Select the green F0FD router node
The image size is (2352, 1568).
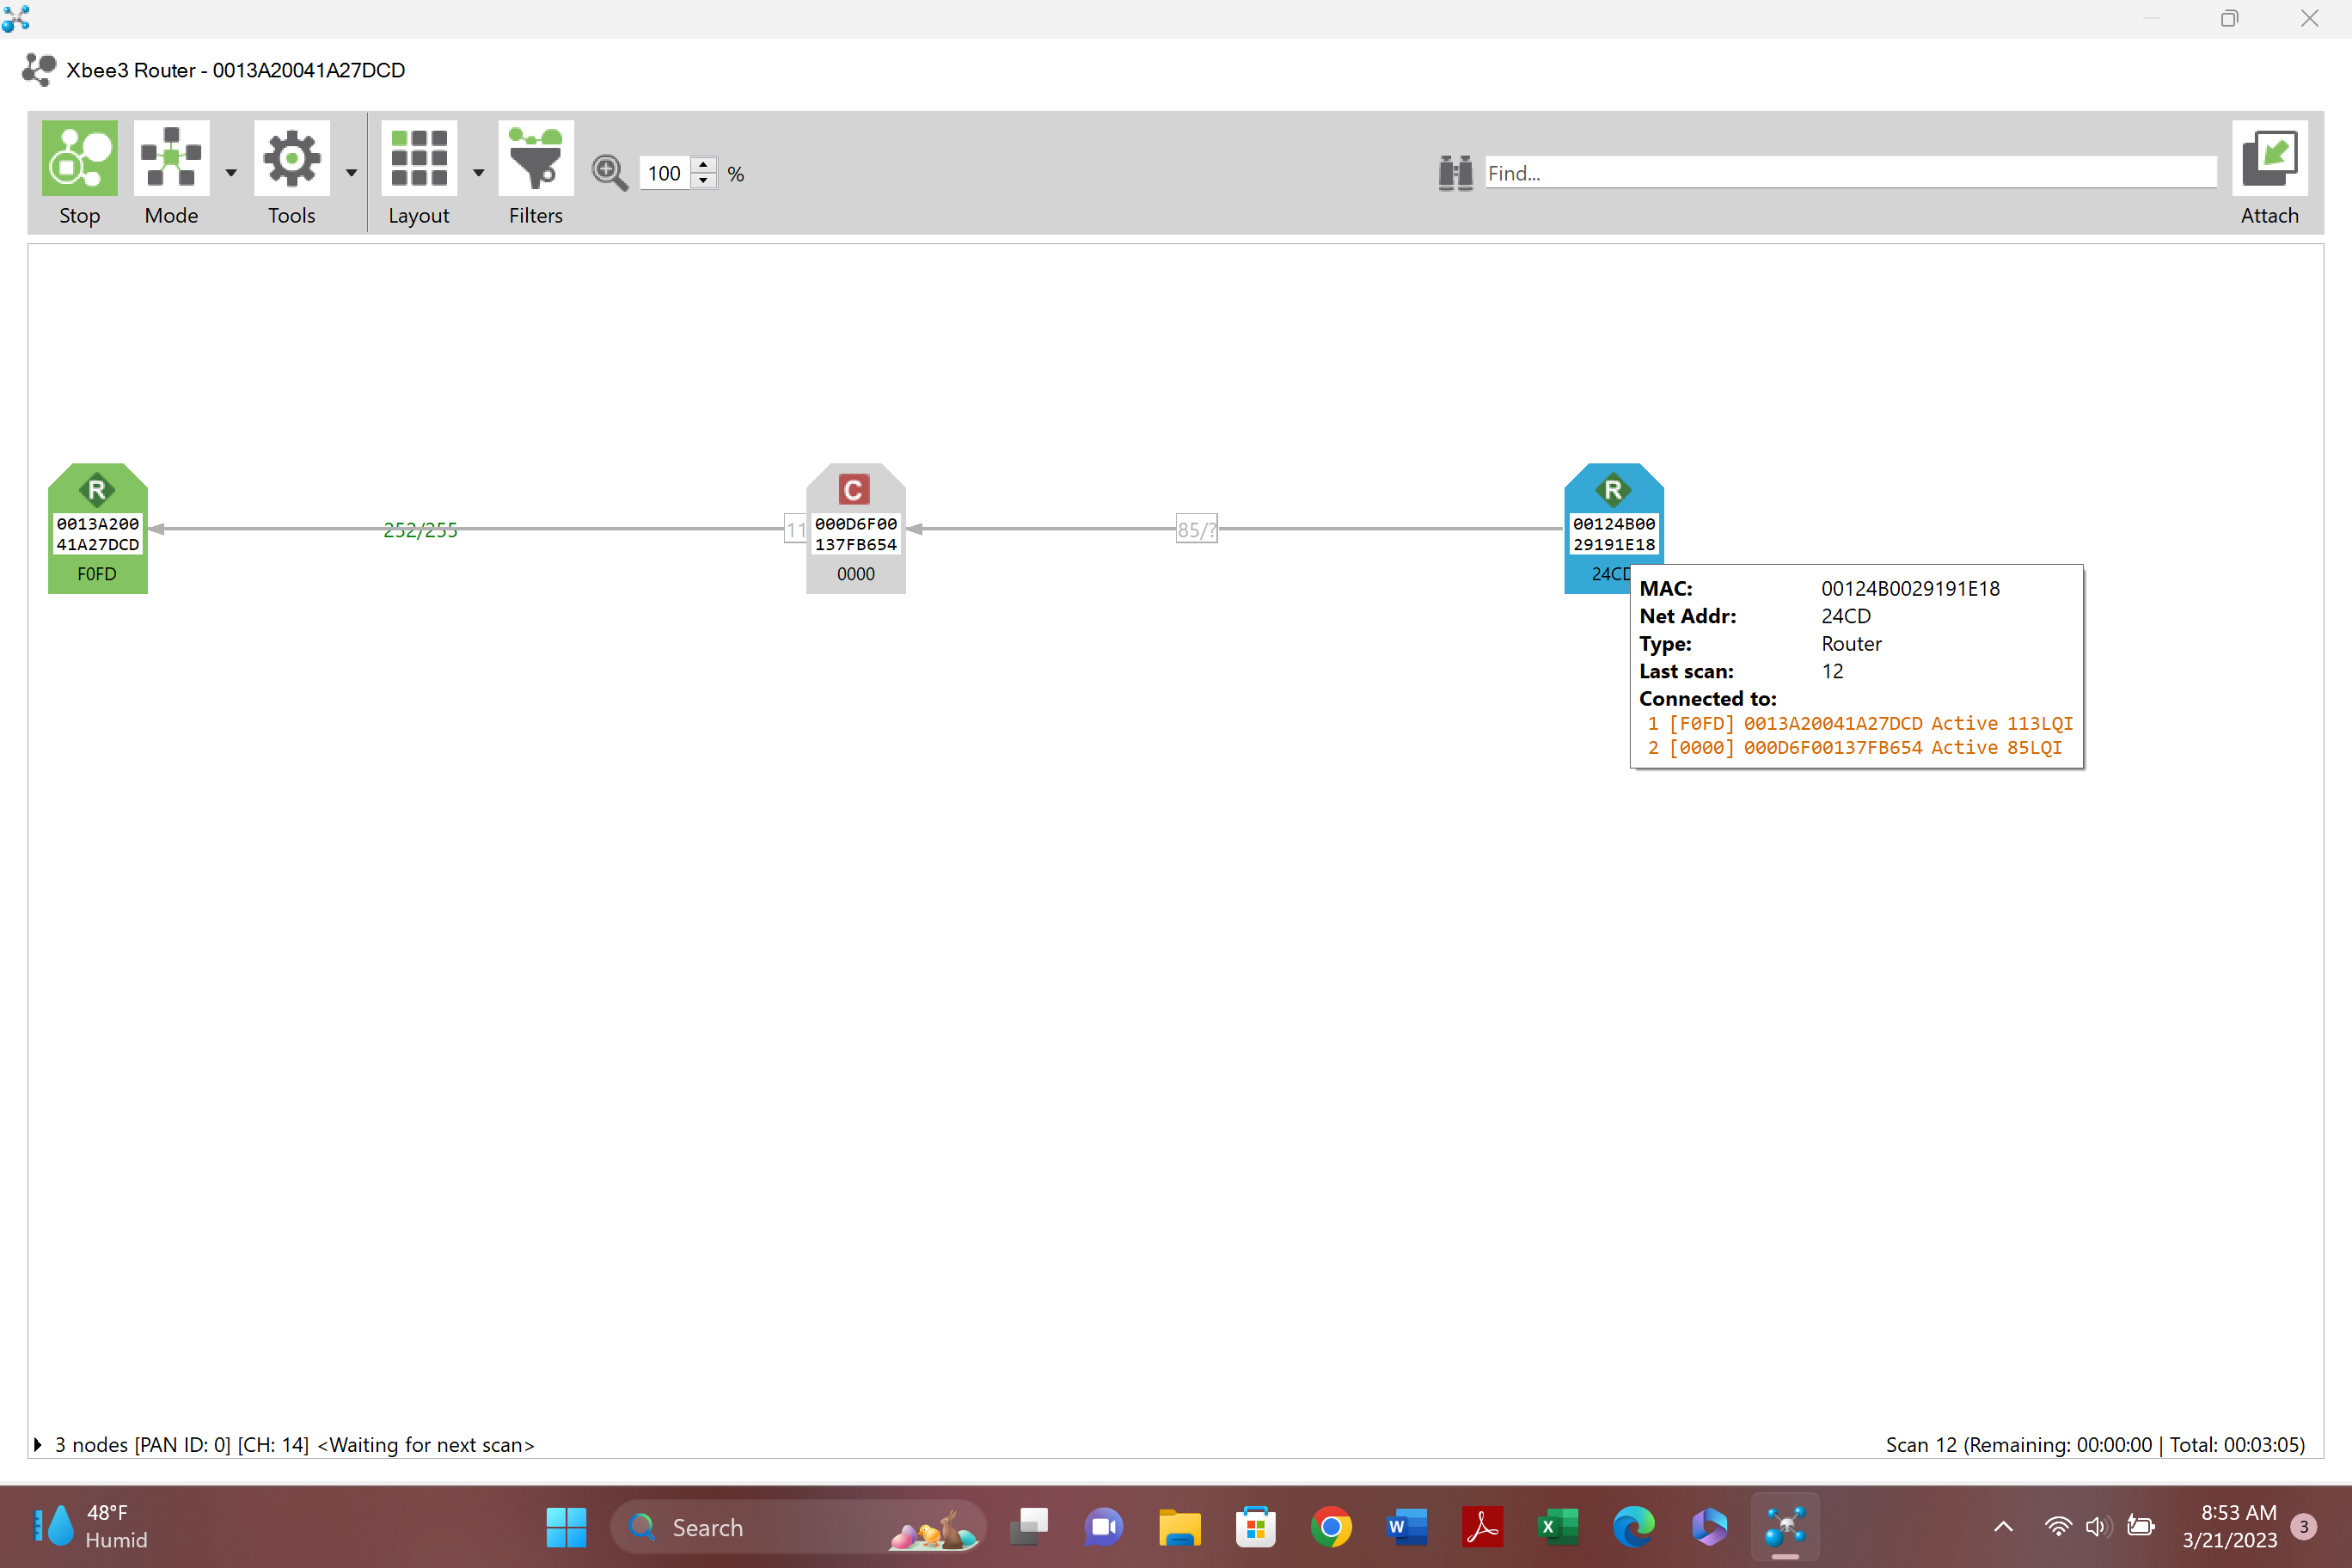(x=97, y=528)
